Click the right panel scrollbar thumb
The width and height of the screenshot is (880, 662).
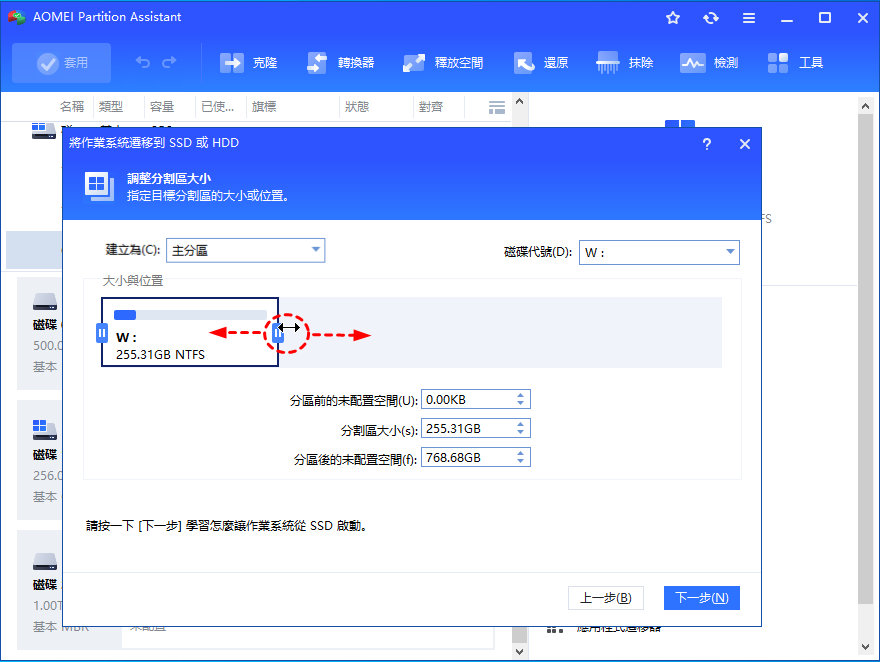[x=865, y=359]
